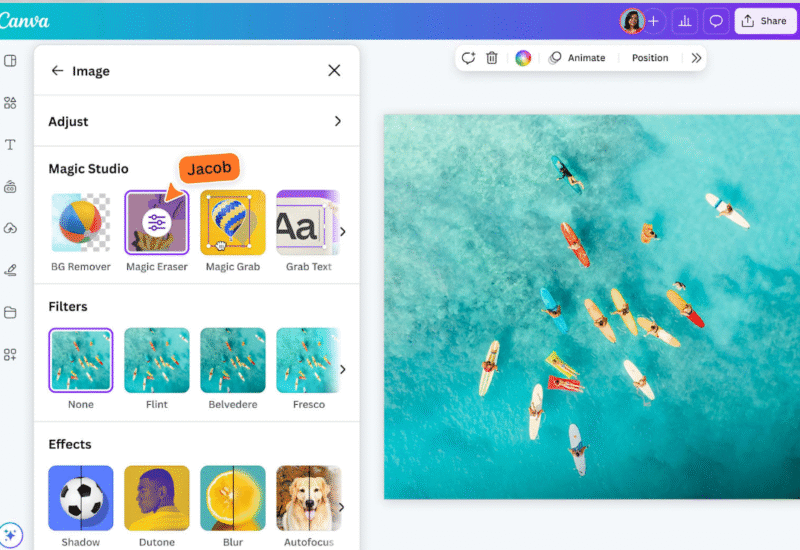Expand more toolbar options double chevron
The image size is (800, 550).
coord(696,58)
